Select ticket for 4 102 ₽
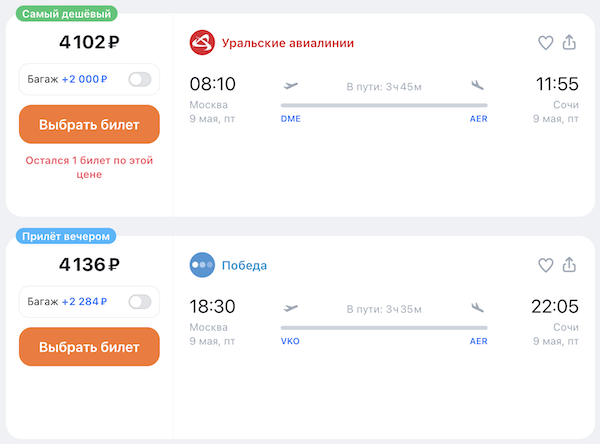 pos(89,126)
